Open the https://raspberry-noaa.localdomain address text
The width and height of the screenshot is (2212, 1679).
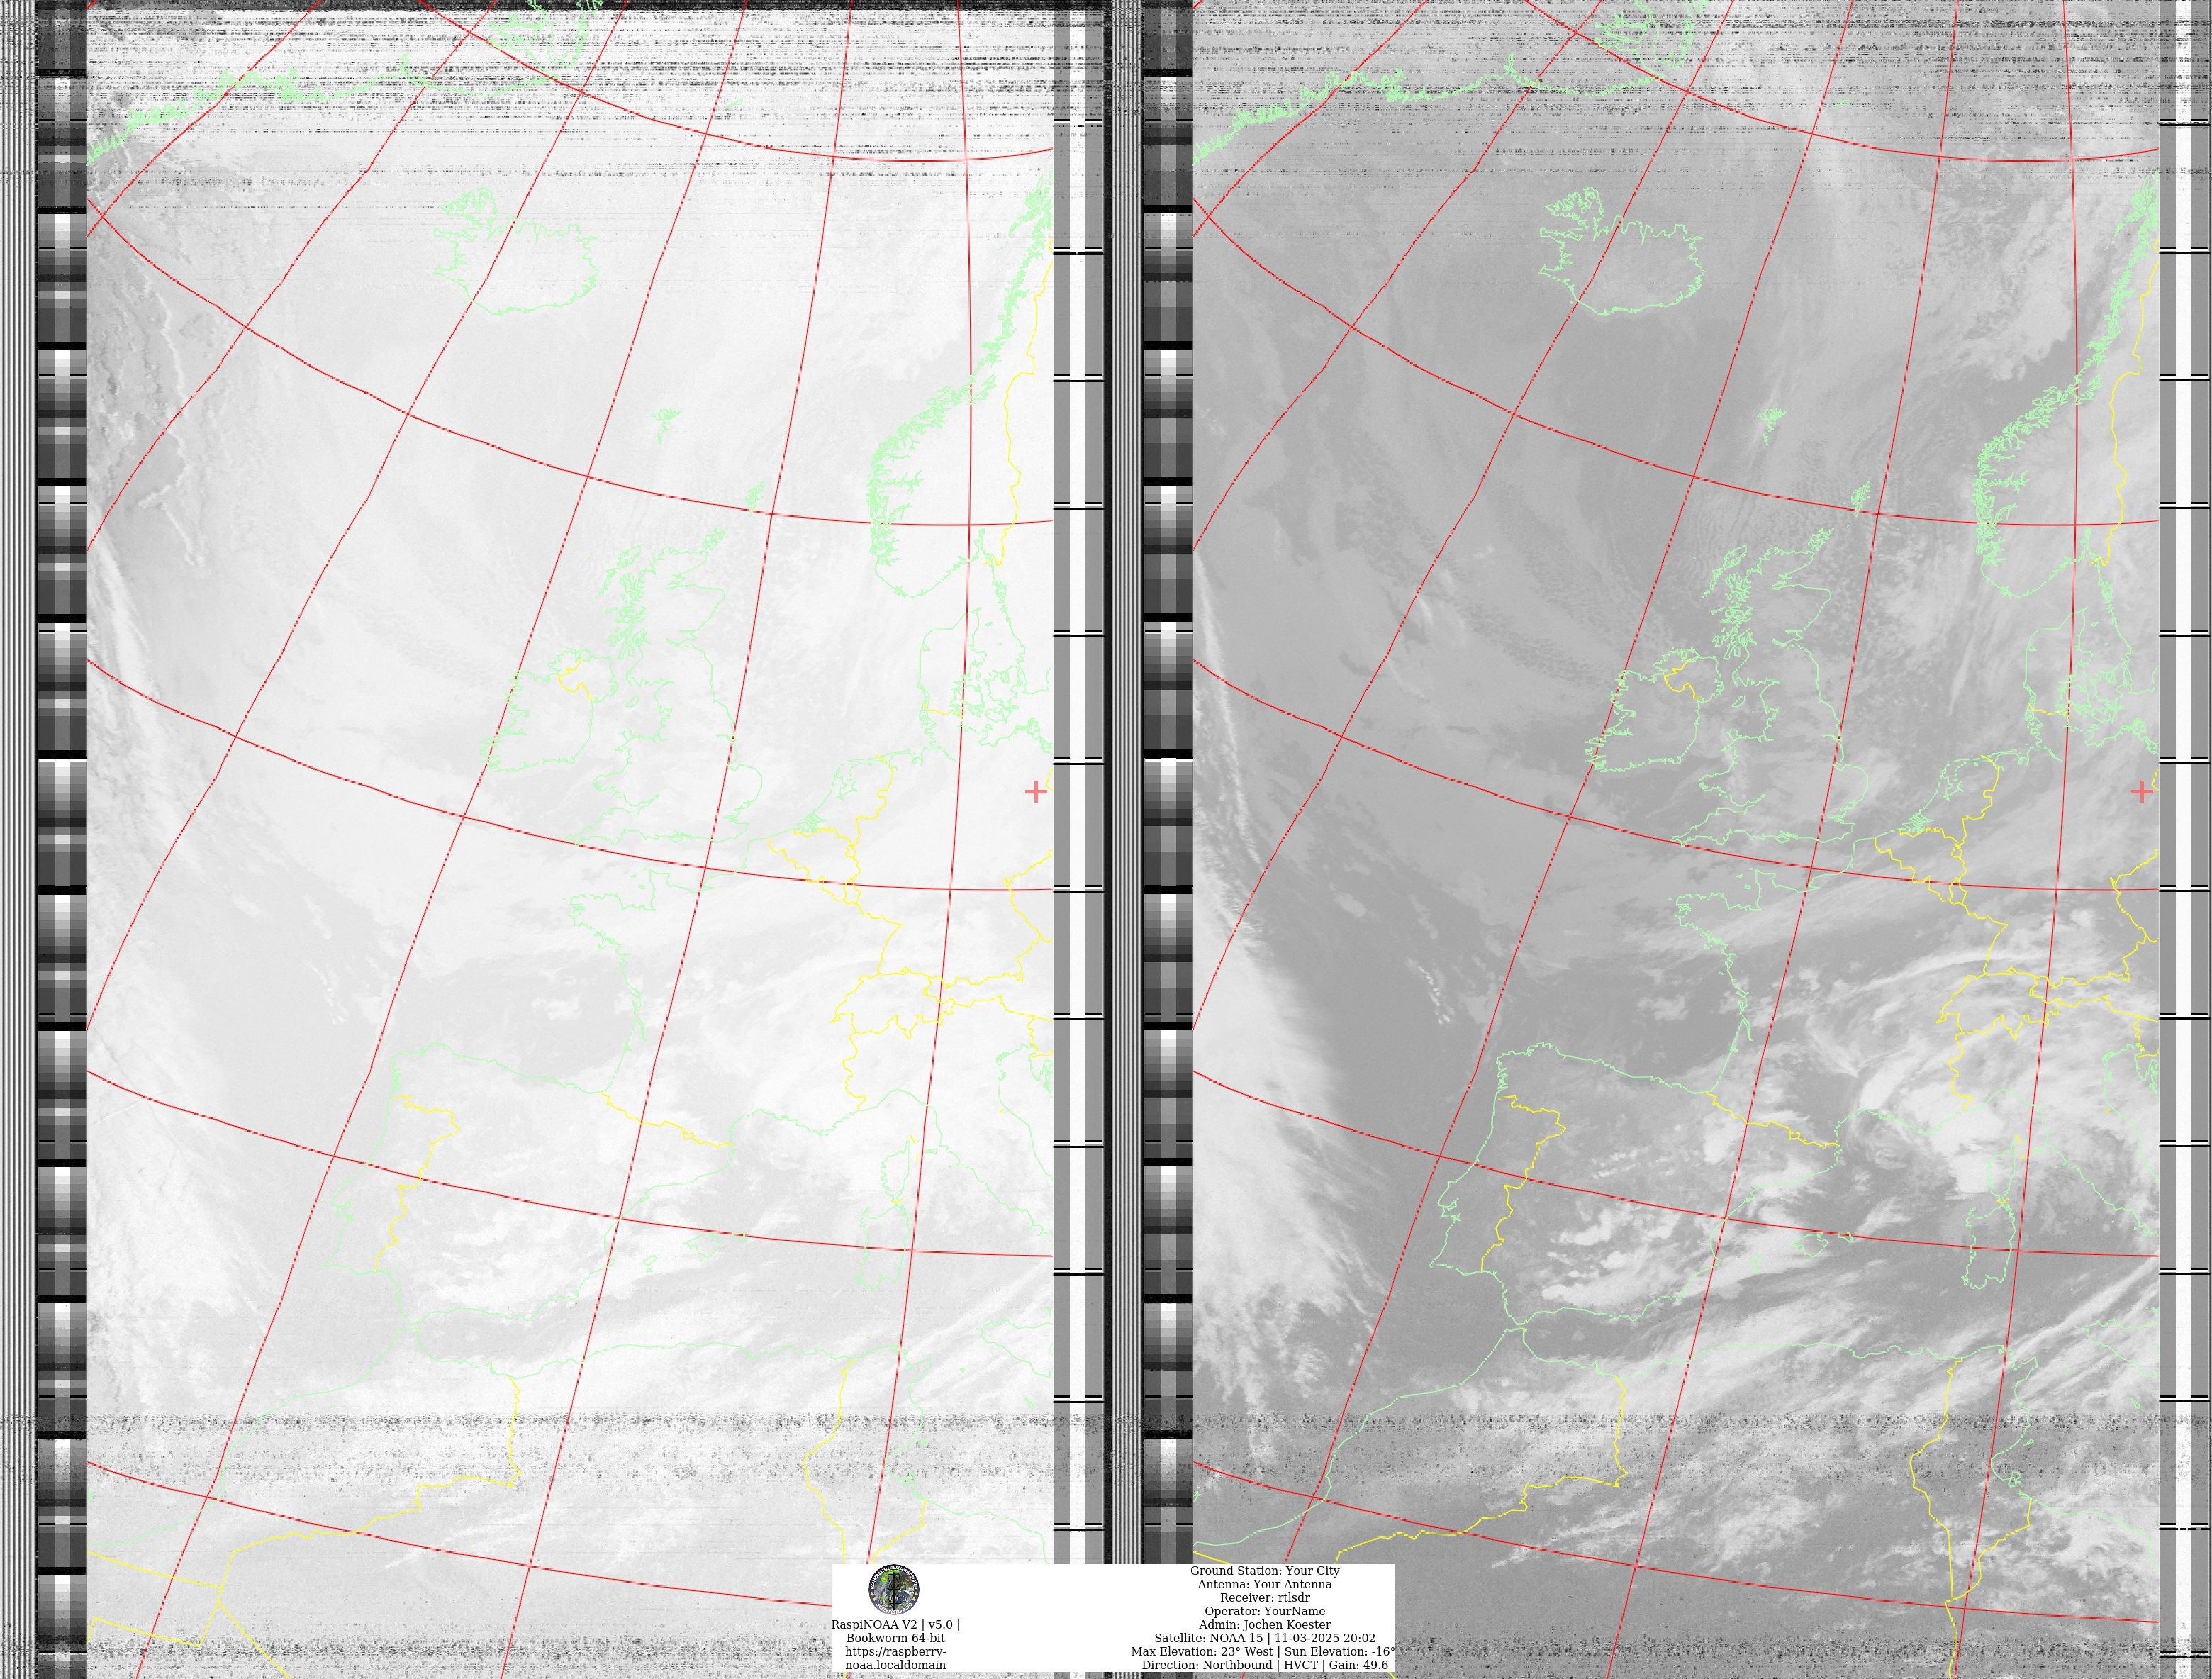(x=895, y=1658)
